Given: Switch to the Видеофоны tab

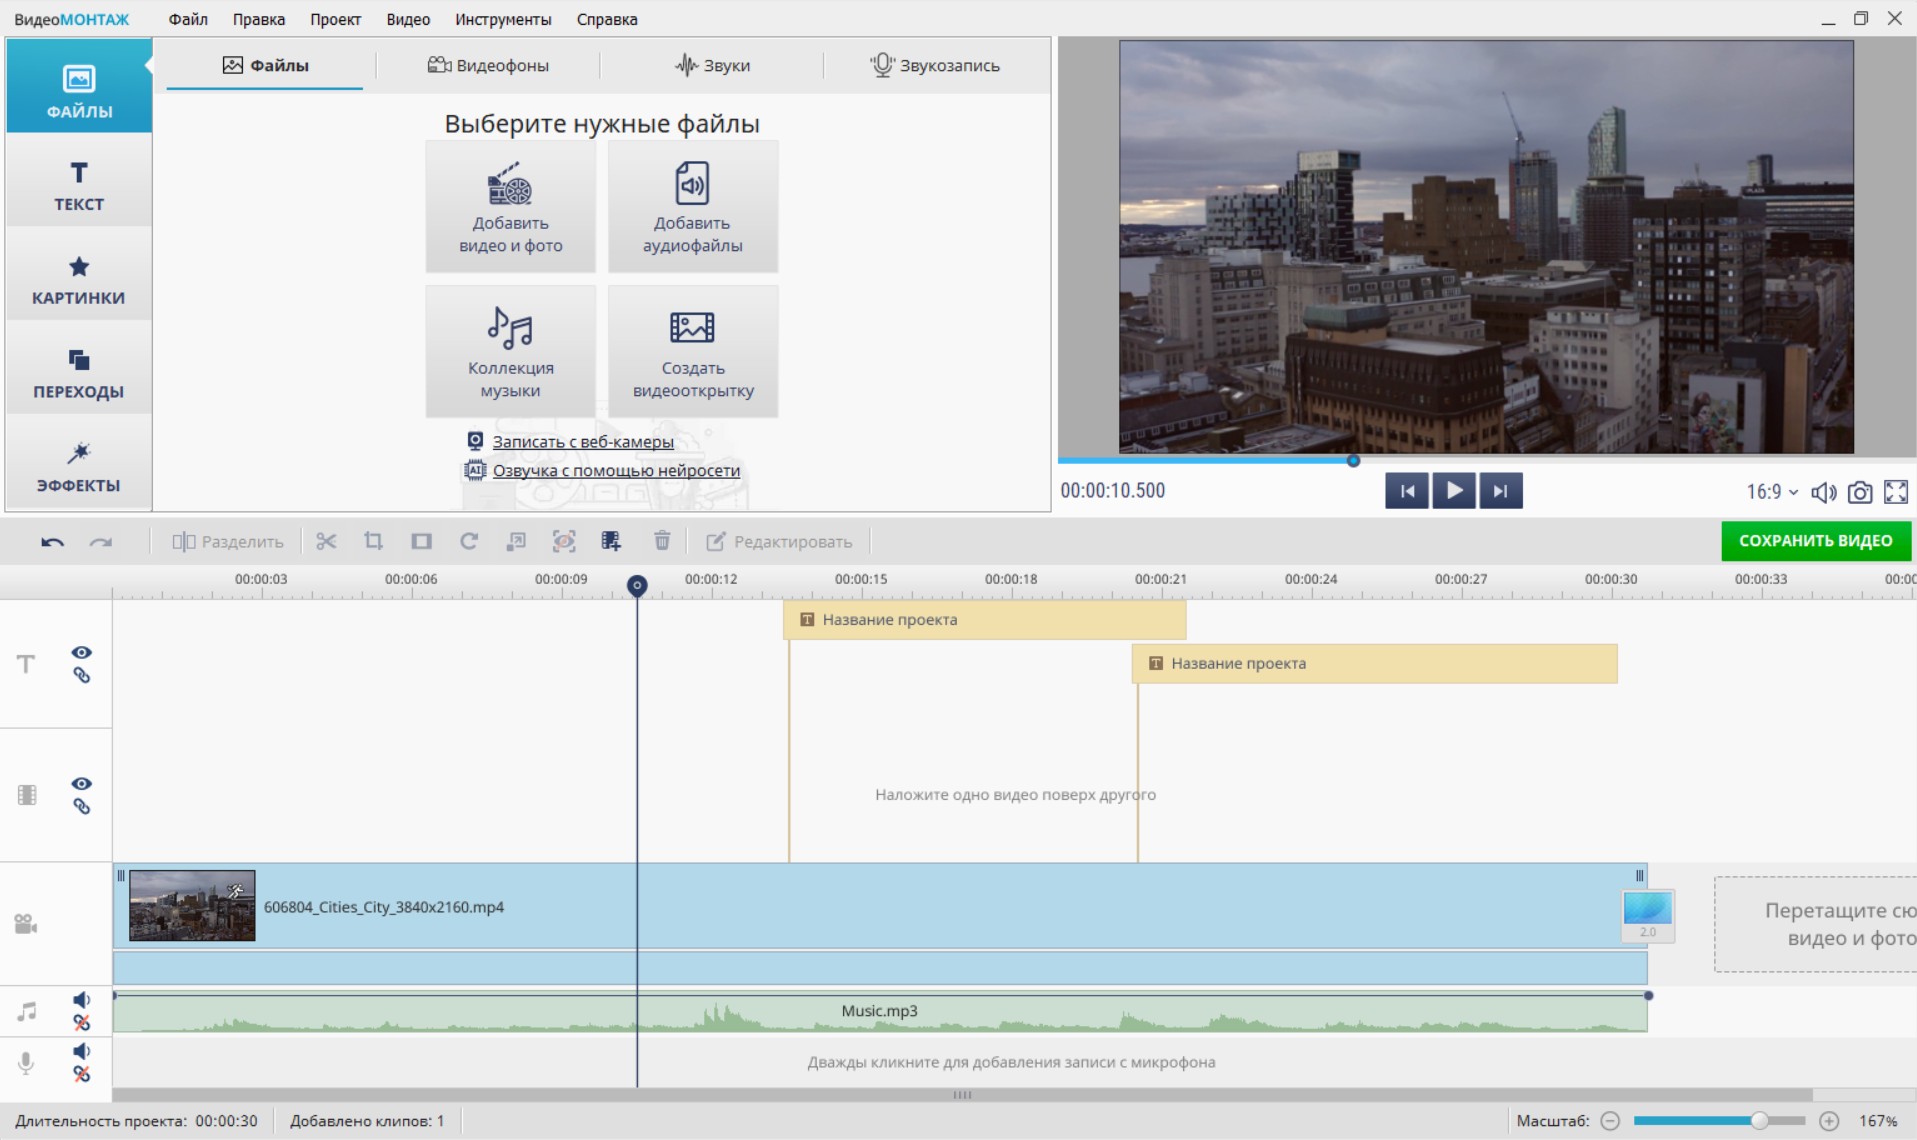Looking at the screenshot, I should click(488, 65).
